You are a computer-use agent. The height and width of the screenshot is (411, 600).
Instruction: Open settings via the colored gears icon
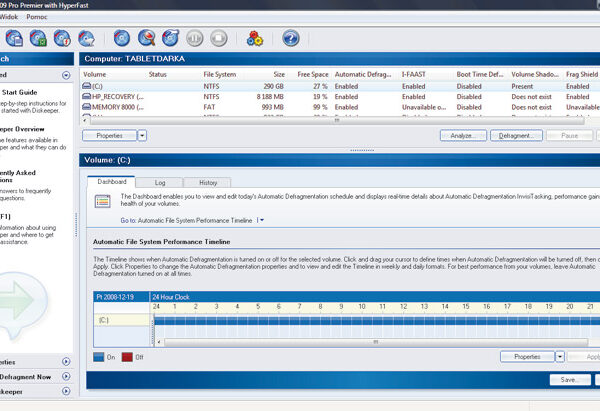coord(255,39)
